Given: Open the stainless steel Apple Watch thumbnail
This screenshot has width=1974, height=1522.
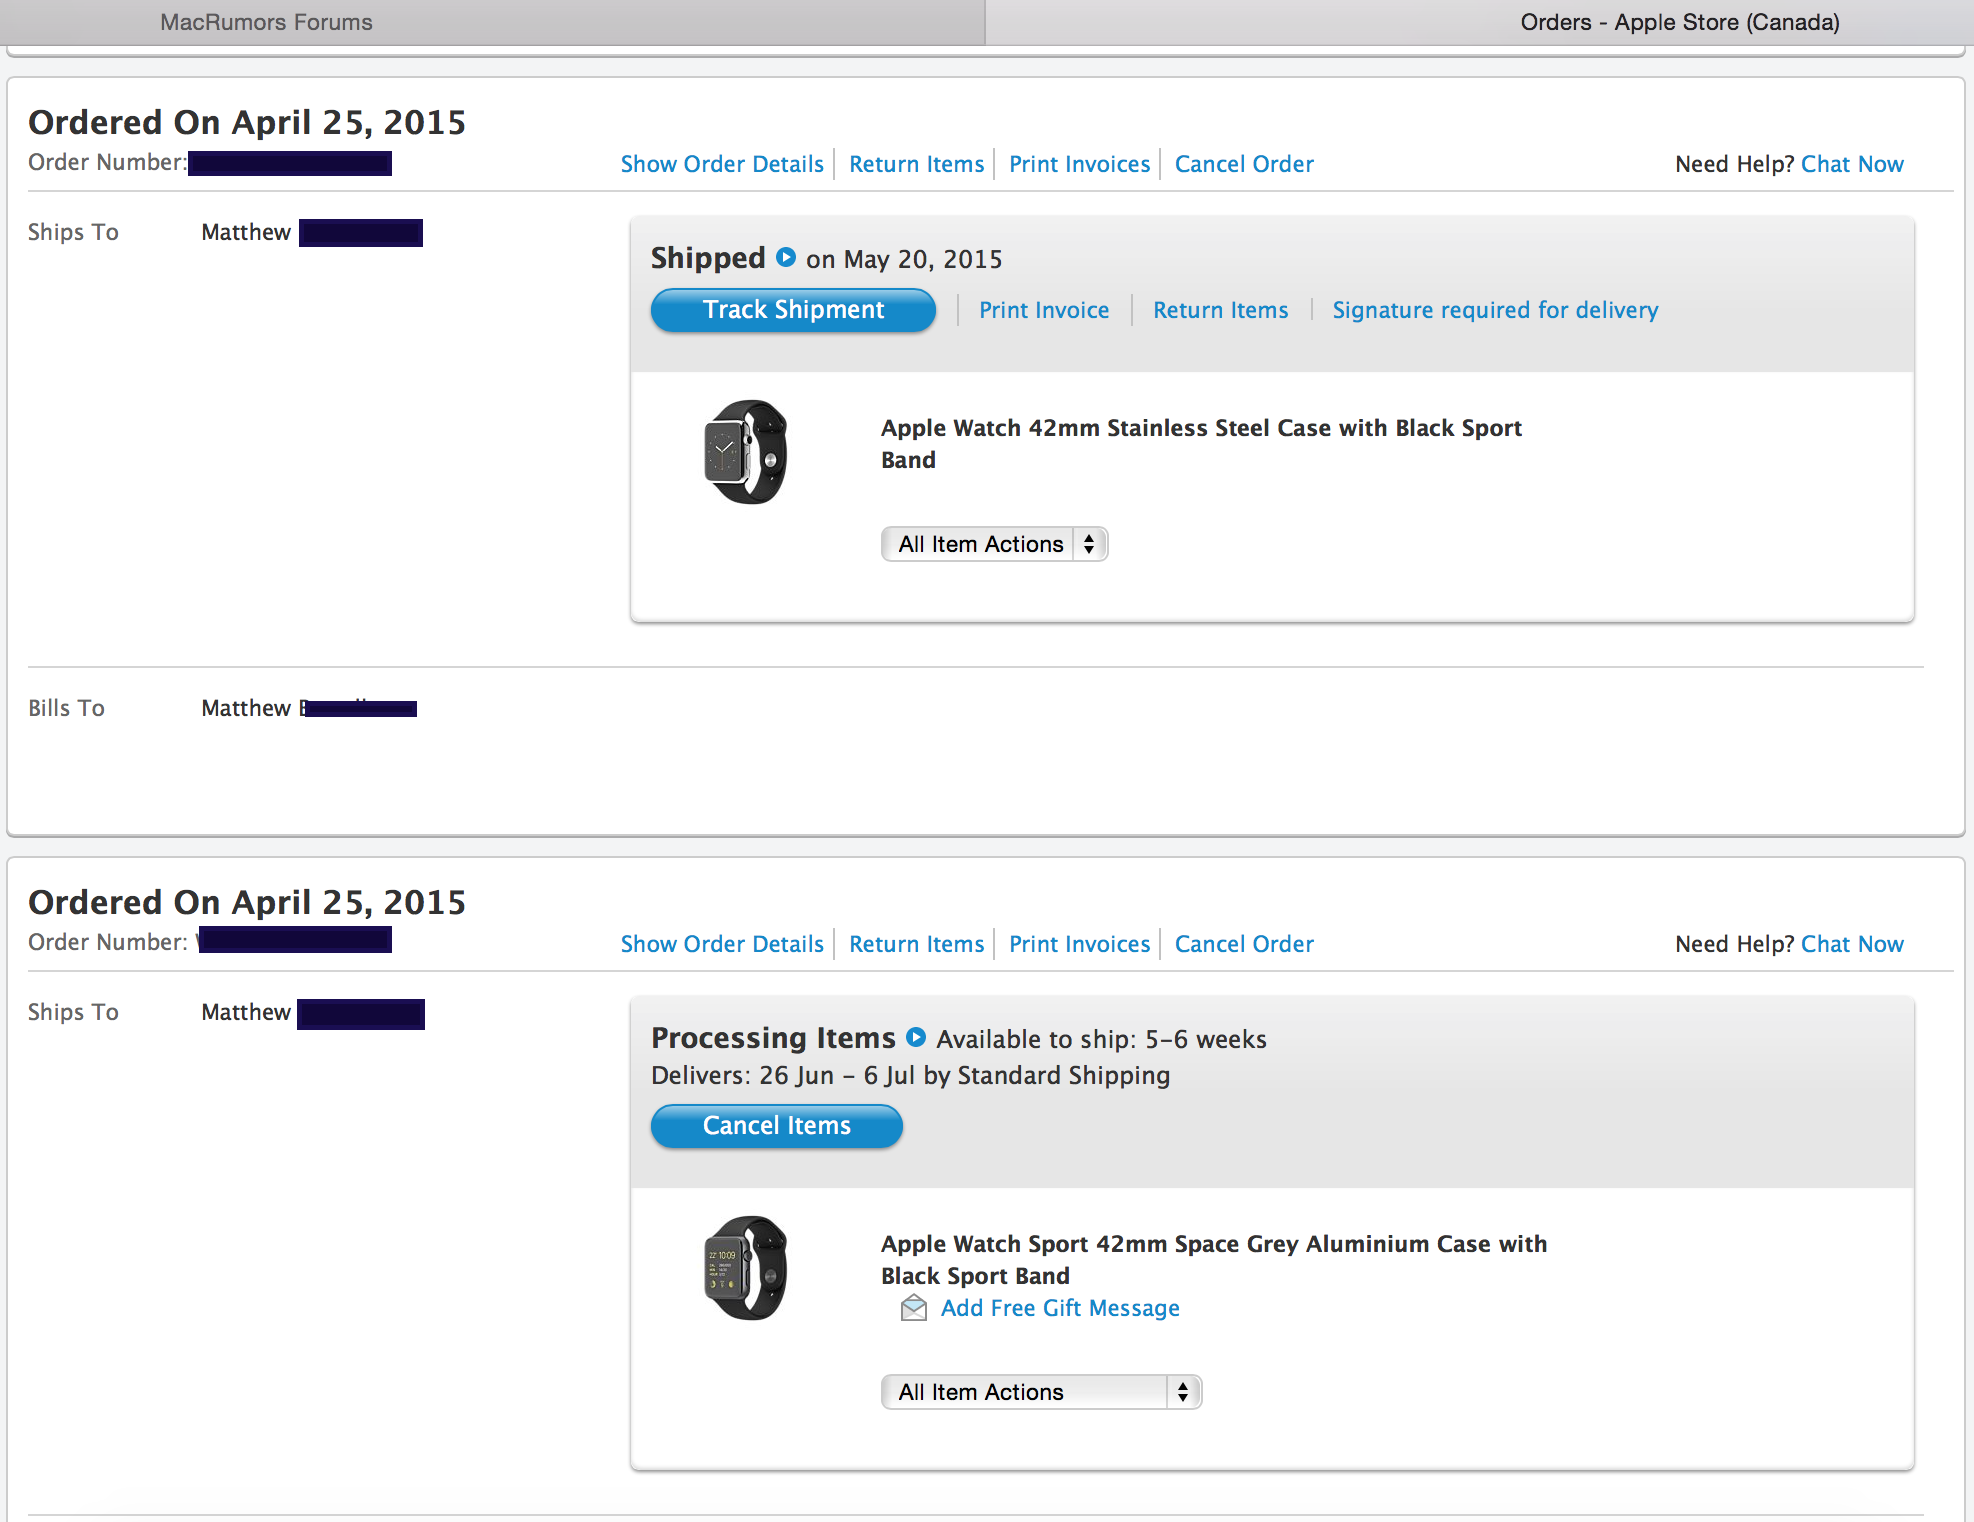Looking at the screenshot, I should 745,452.
